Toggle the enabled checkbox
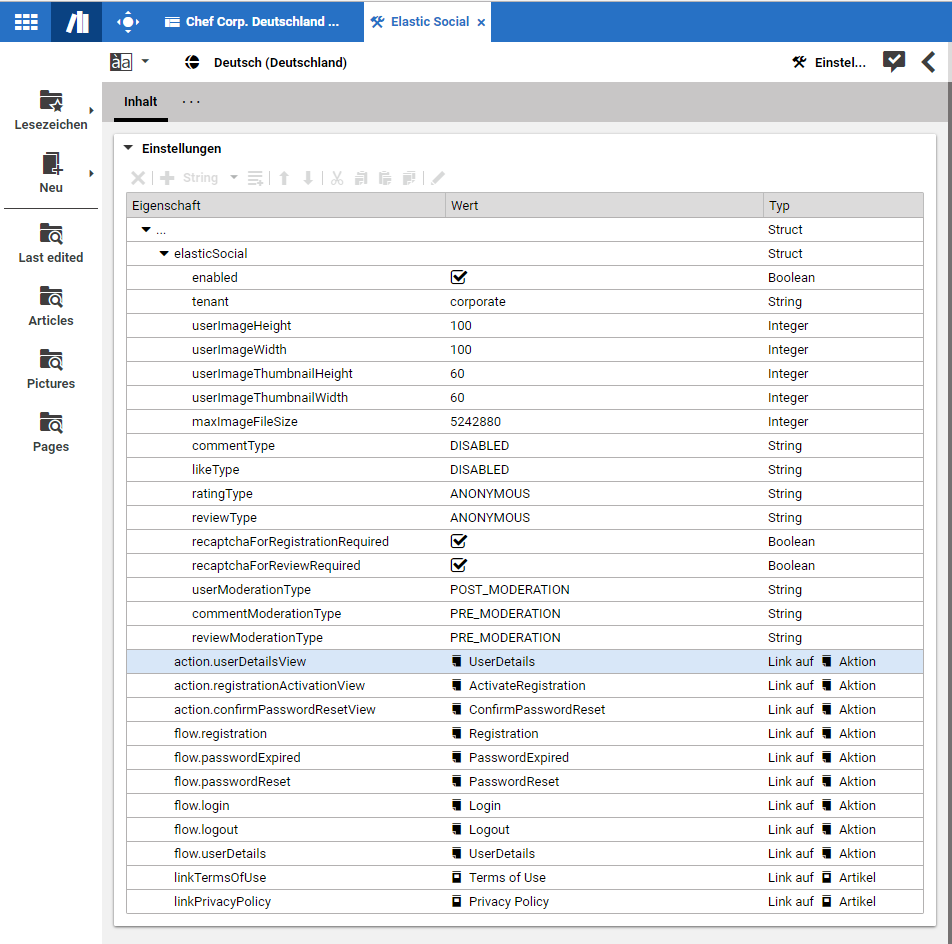The width and height of the screenshot is (952, 944). [x=459, y=278]
